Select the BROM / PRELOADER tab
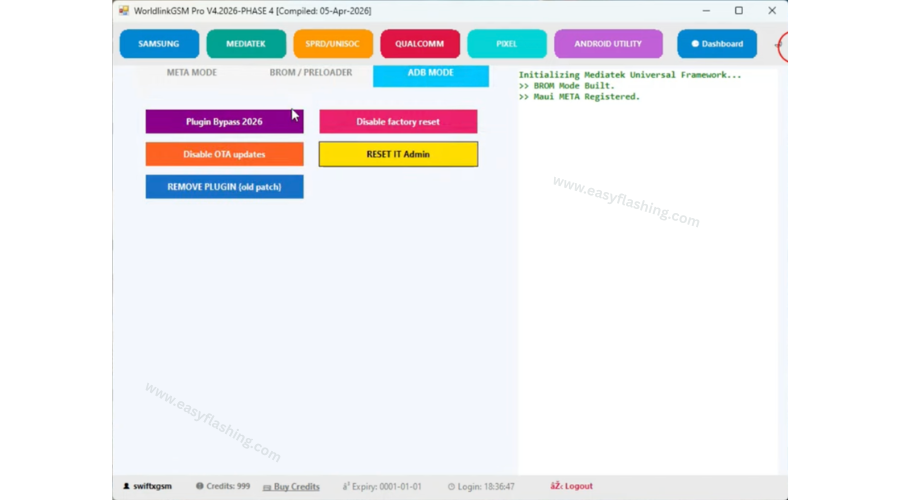 coord(310,73)
